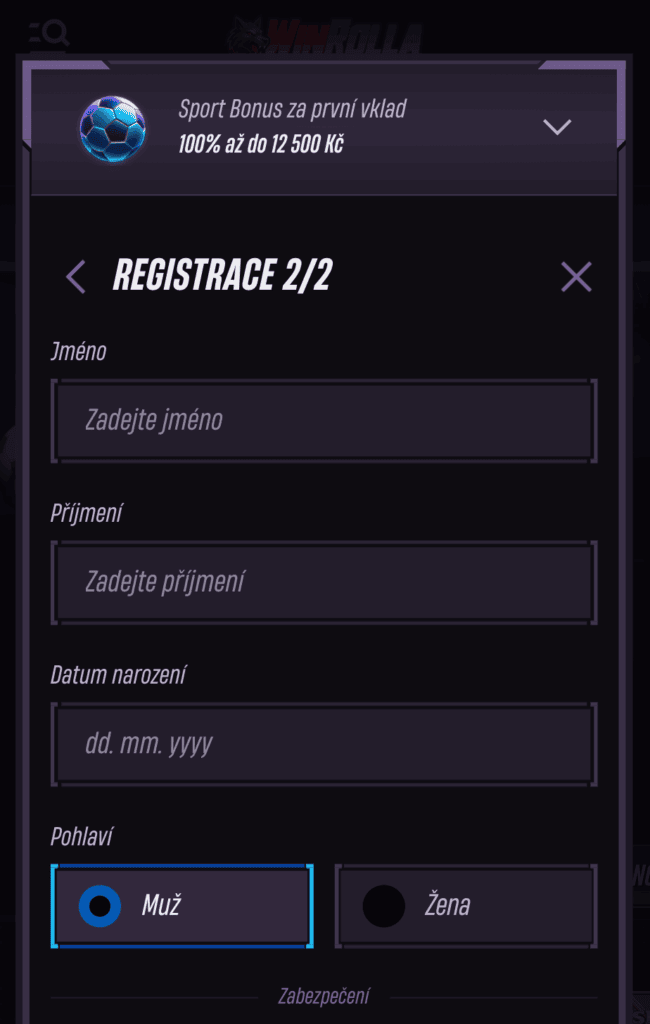The image size is (650, 1024).
Task: Click the WinRolla logo
Action: (325, 36)
